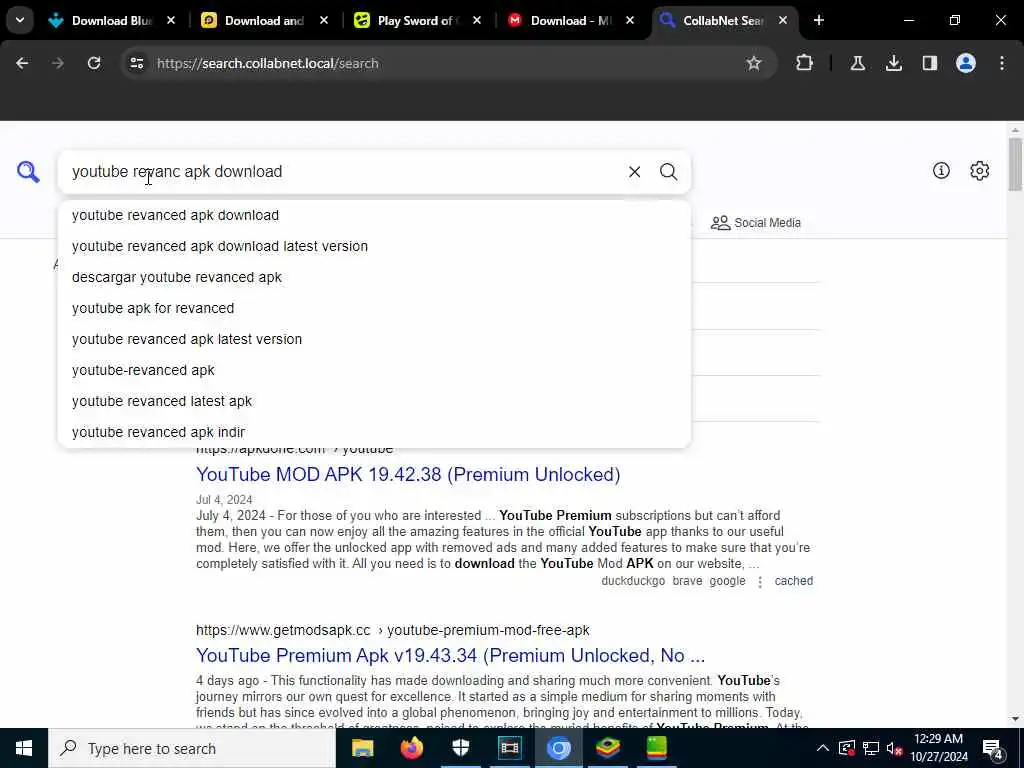Image resolution: width=1024 pixels, height=768 pixels.
Task: Open the duckduckgo engine link
Action: [x=633, y=581]
